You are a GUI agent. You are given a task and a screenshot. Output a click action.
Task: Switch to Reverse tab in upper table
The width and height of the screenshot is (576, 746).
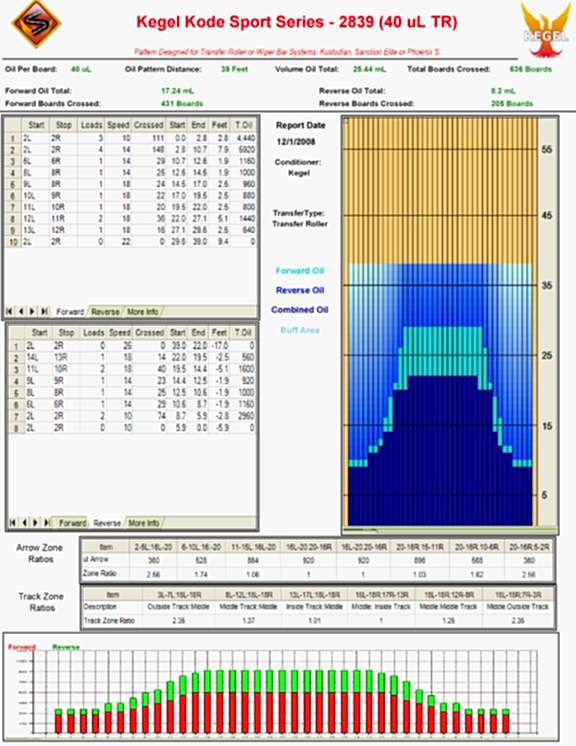coord(105,312)
